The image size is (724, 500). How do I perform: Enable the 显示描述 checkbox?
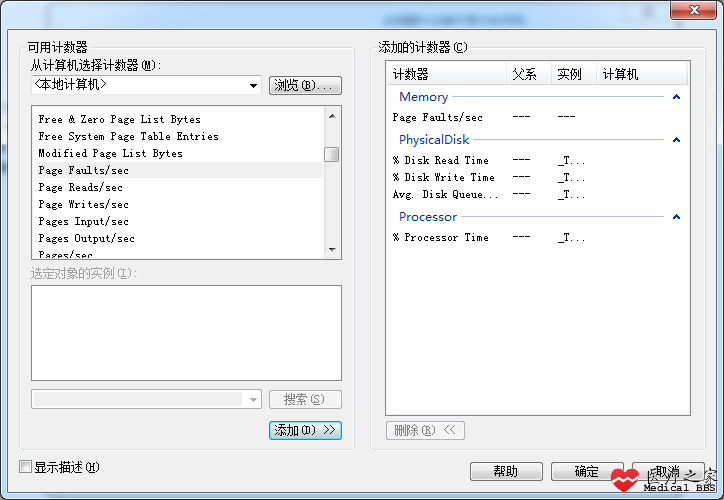25,467
